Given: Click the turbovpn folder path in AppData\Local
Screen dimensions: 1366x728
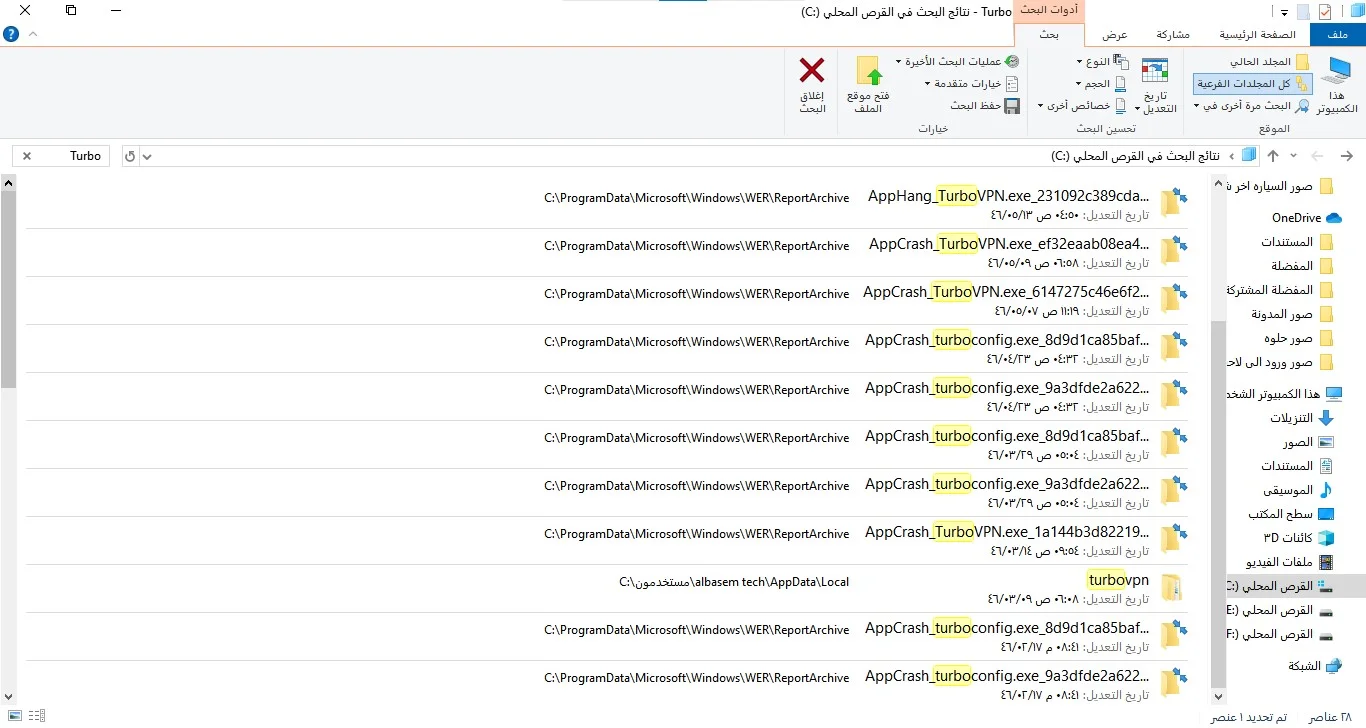Looking at the screenshot, I should 734,582.
